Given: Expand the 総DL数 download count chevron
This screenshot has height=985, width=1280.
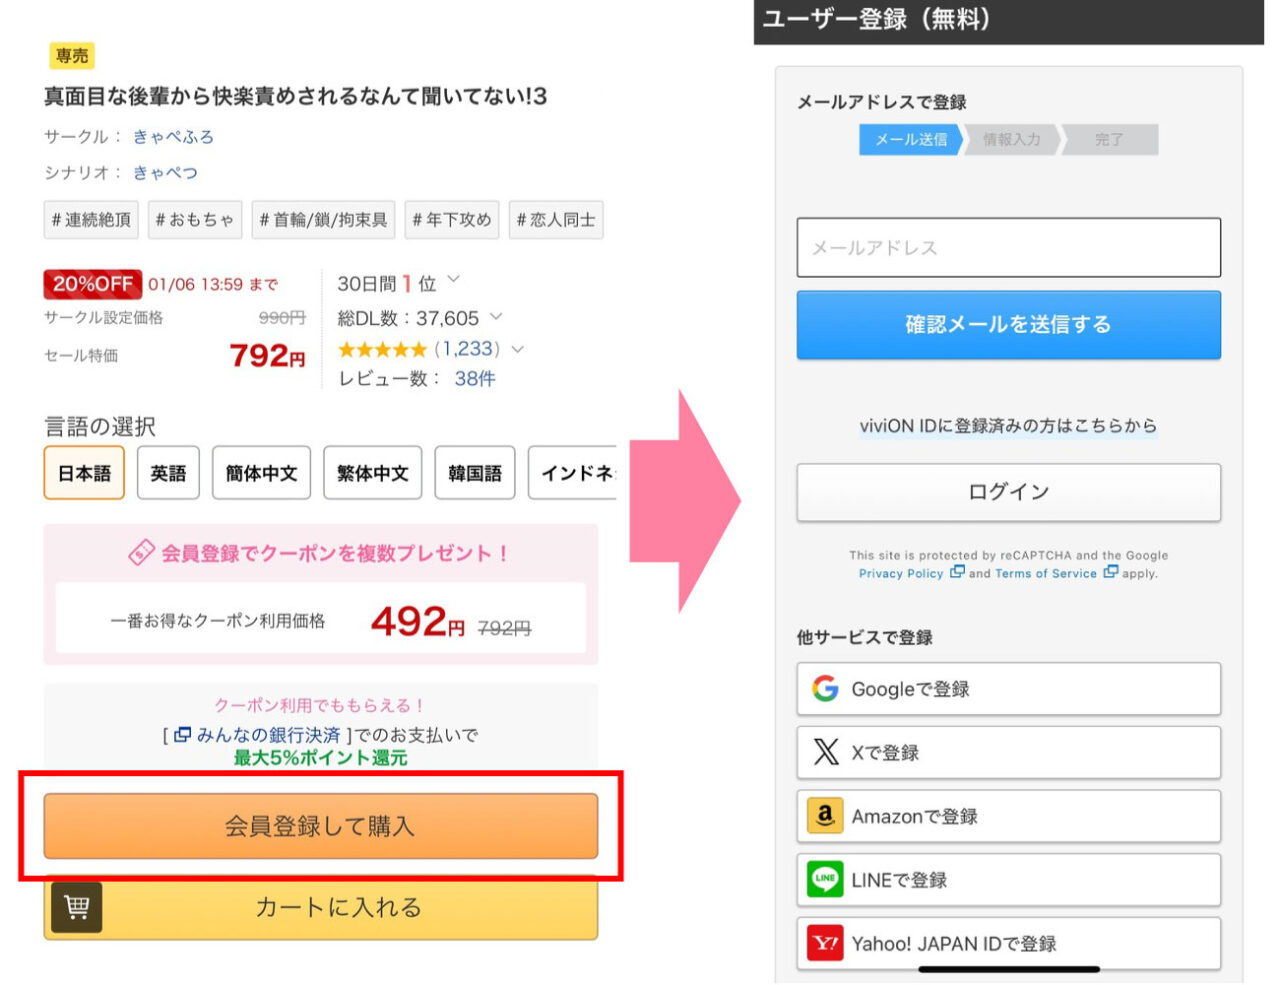Looking at the screenshot, I should (496, 317).
